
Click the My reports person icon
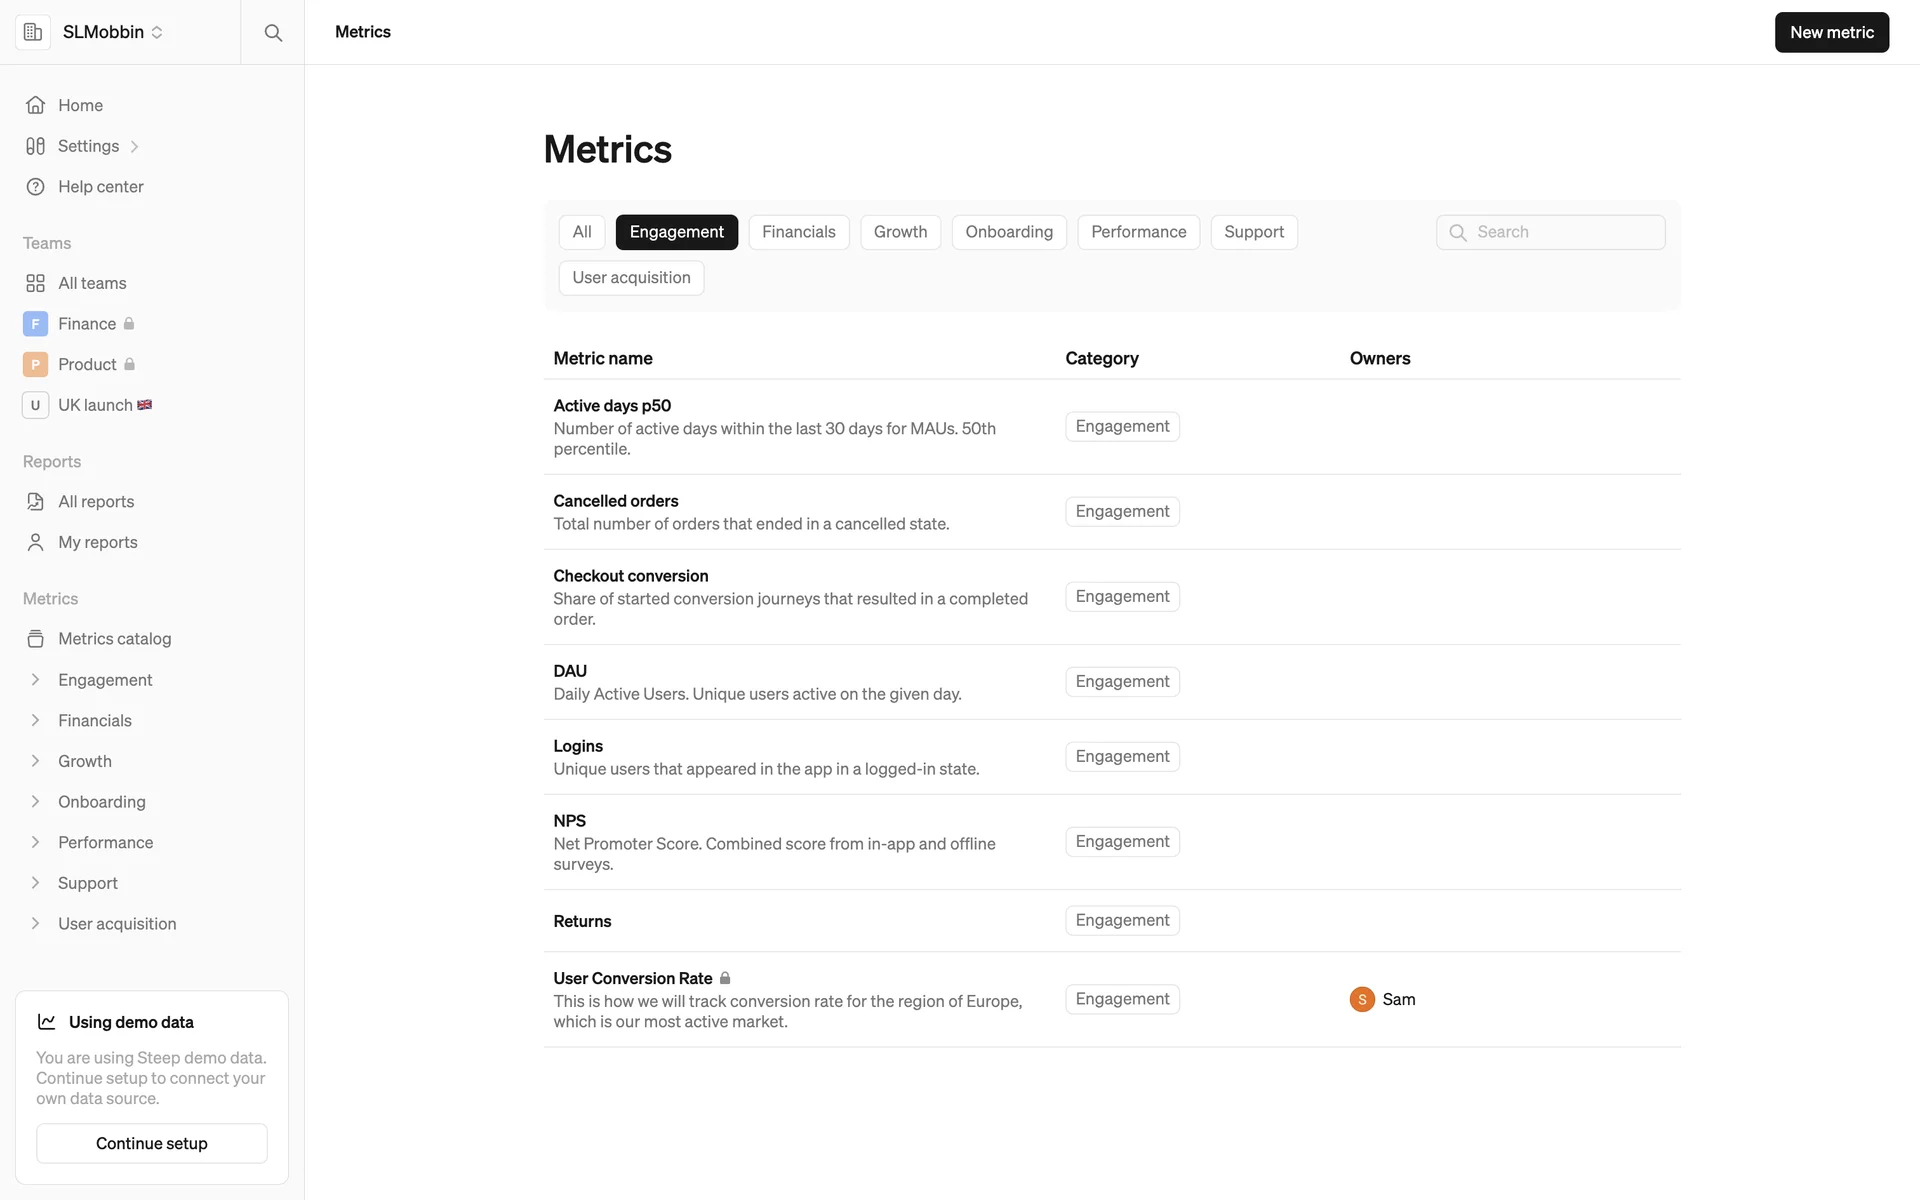[x=36, y=542]
